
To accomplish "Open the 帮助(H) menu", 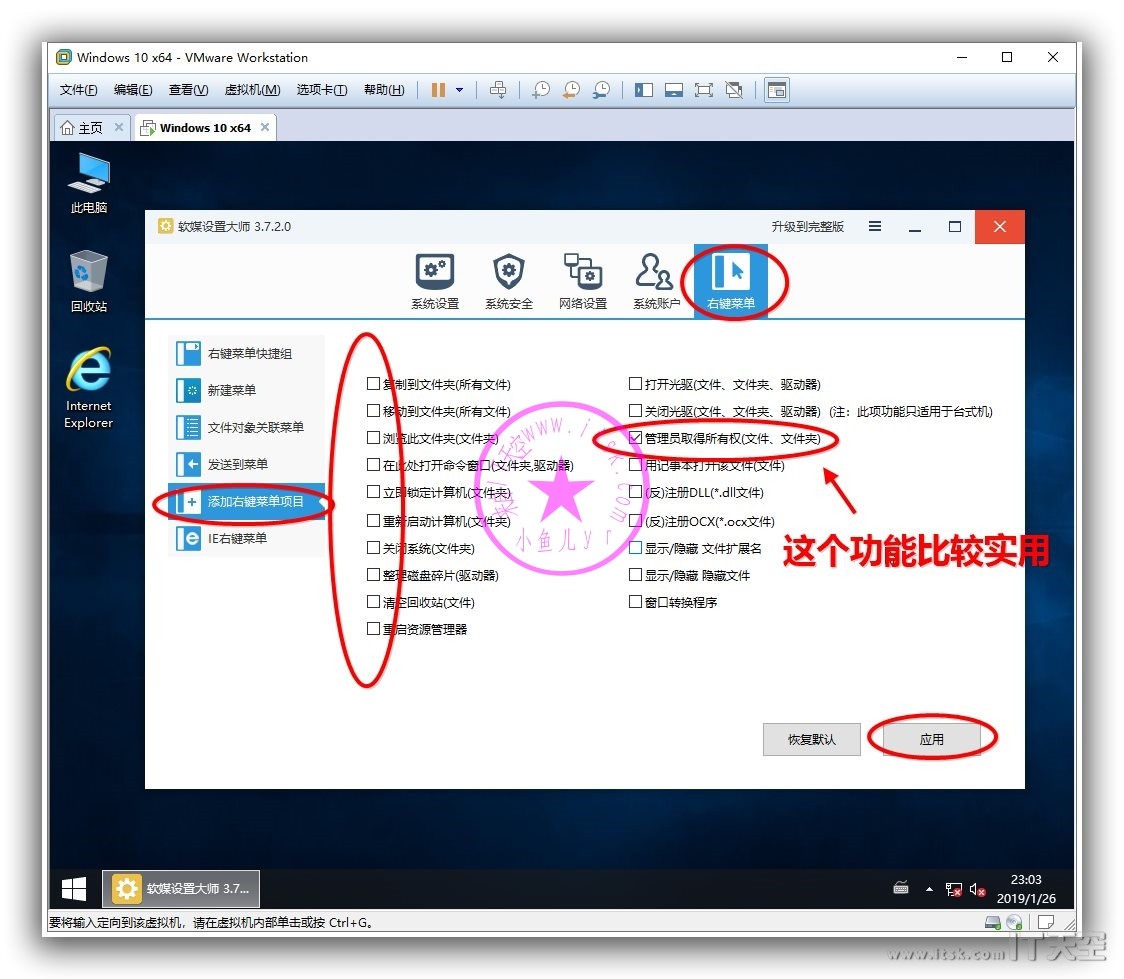I will tap(384, 90).
